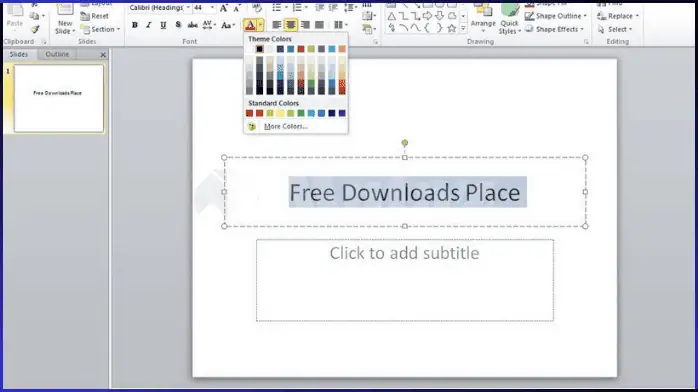This screenshot has width=698, height=392.
Task: Click the subtitle placeholder text
Action: point(404,253)
